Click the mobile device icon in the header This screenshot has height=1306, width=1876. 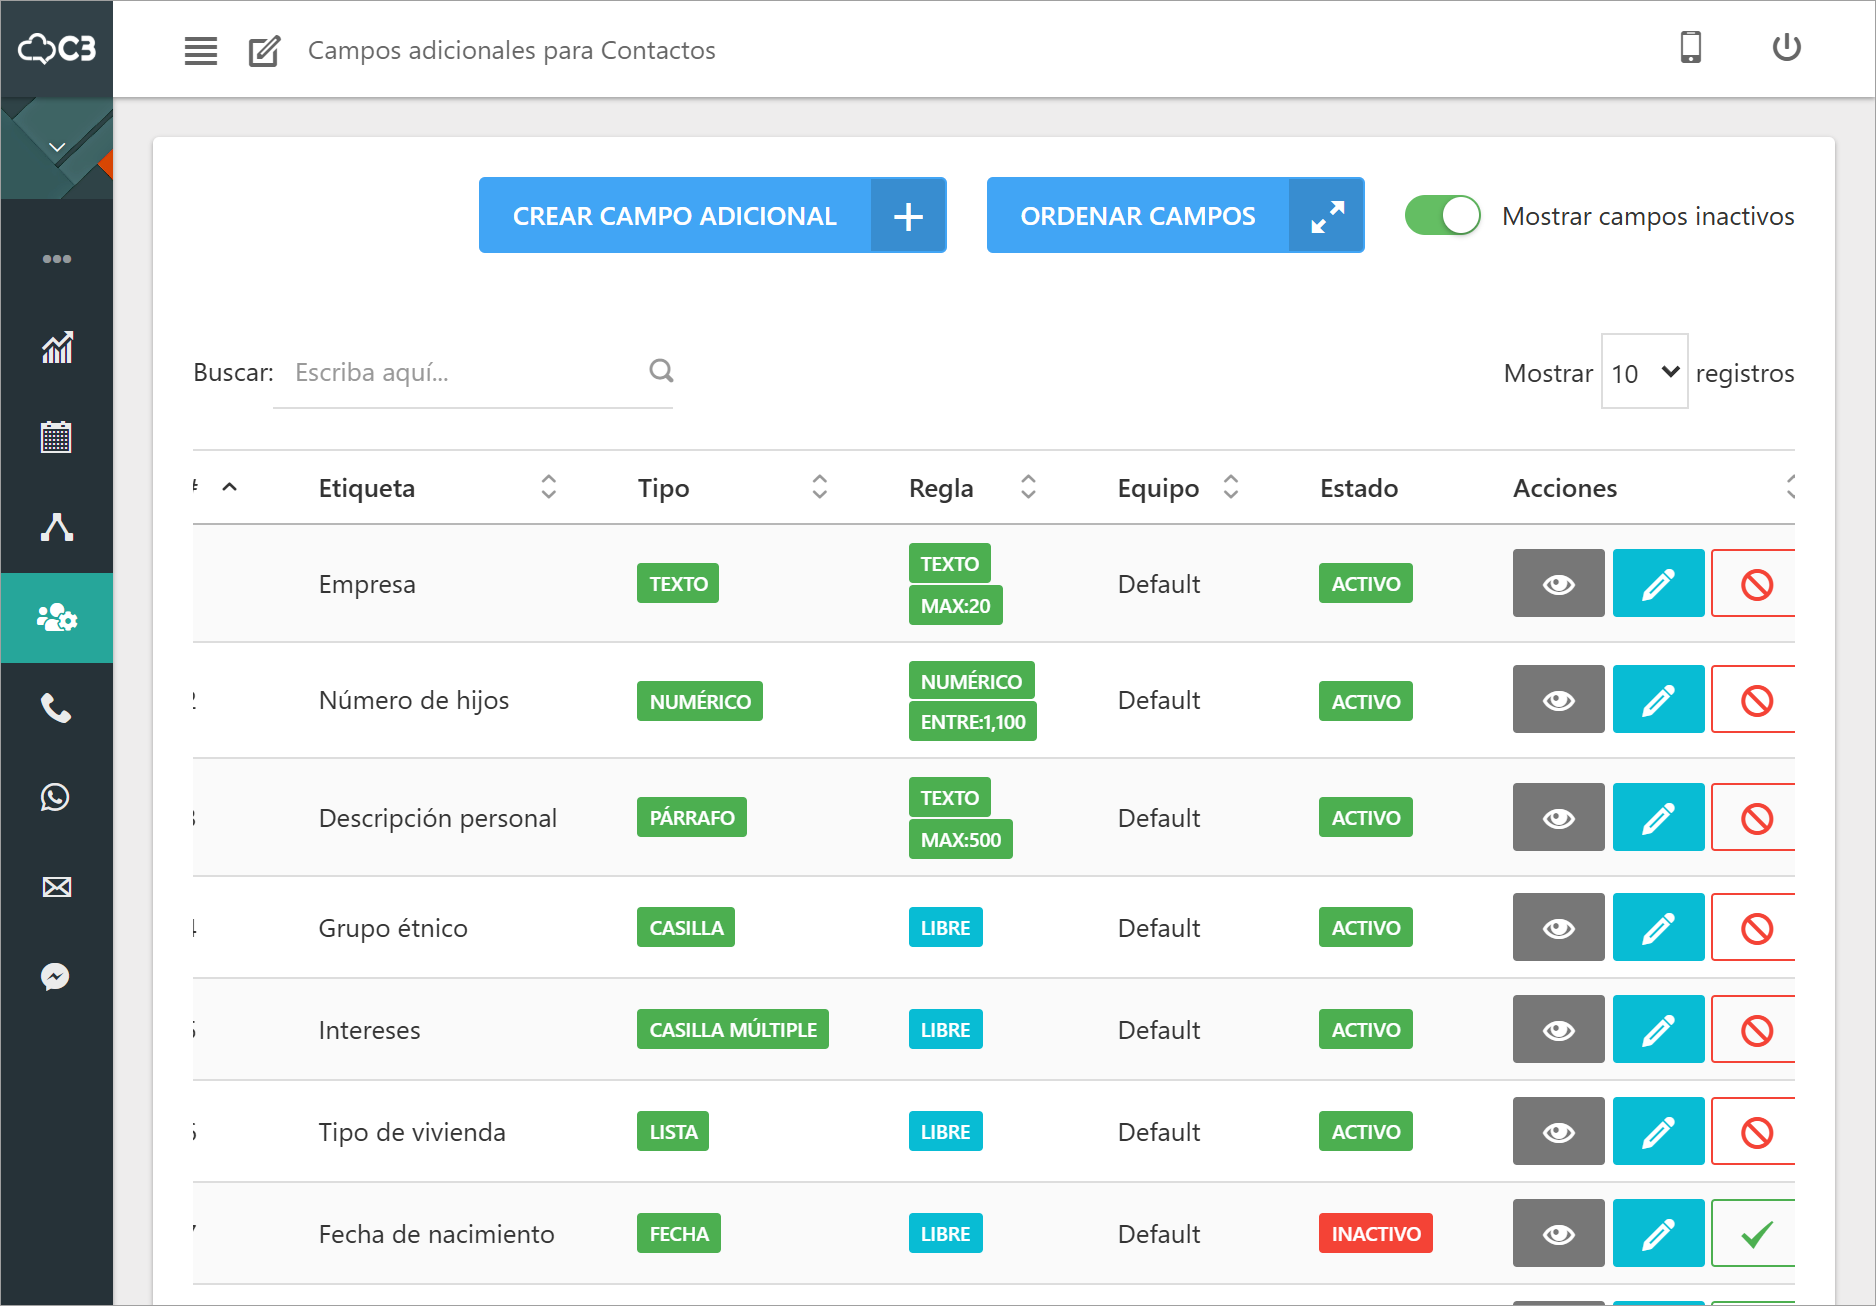(1690, 47)
